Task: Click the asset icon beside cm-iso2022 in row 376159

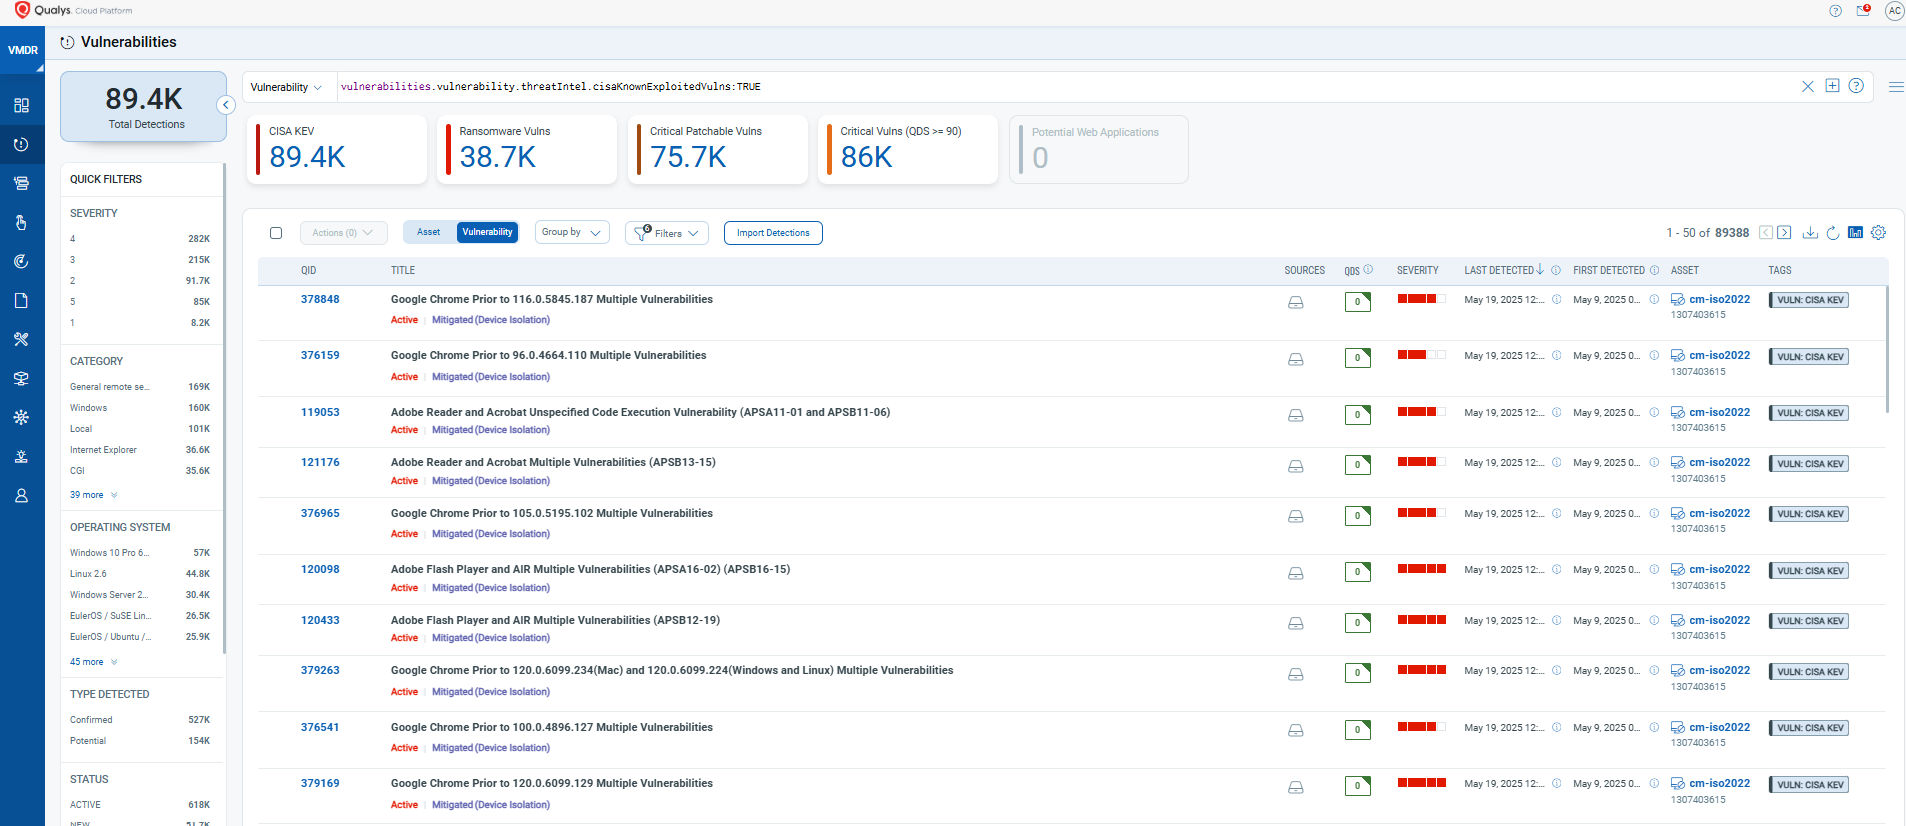Action: (1678, 356)
